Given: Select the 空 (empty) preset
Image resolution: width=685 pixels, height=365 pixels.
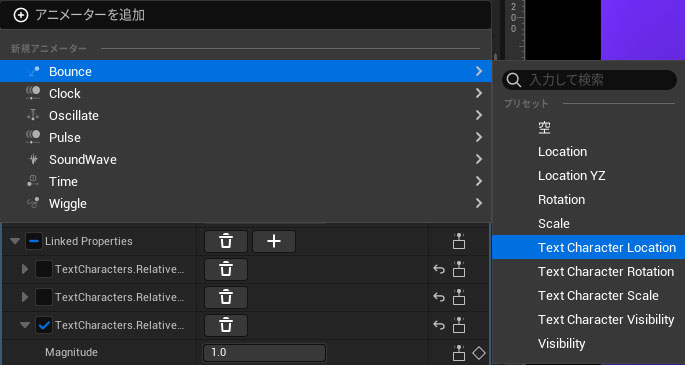Looking at the screenshot, I should click(544, 128).
